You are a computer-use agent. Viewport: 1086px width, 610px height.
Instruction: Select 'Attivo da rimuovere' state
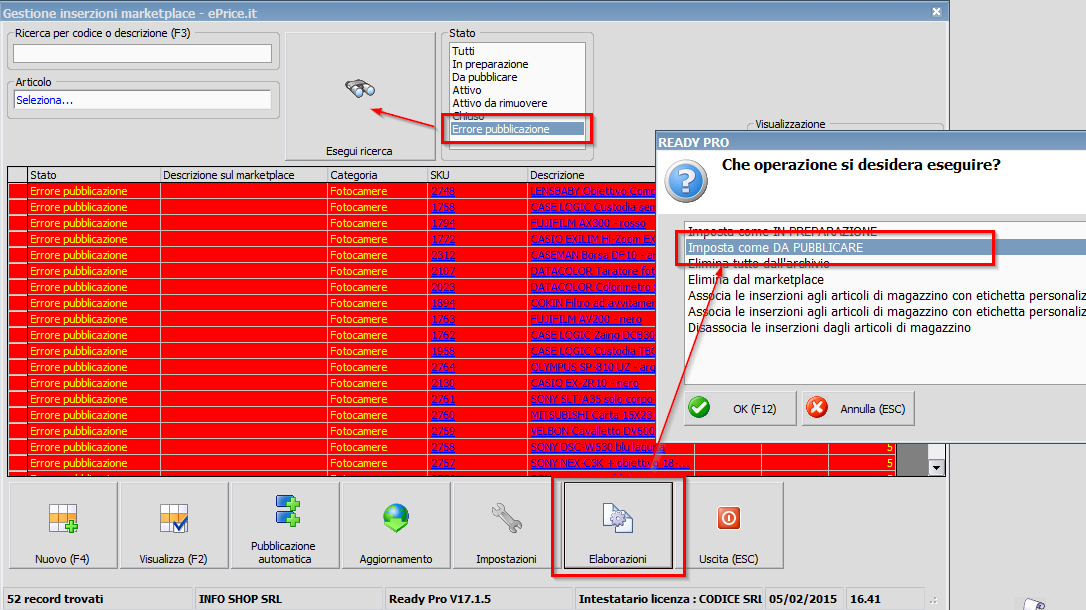(x=499, y=103)
